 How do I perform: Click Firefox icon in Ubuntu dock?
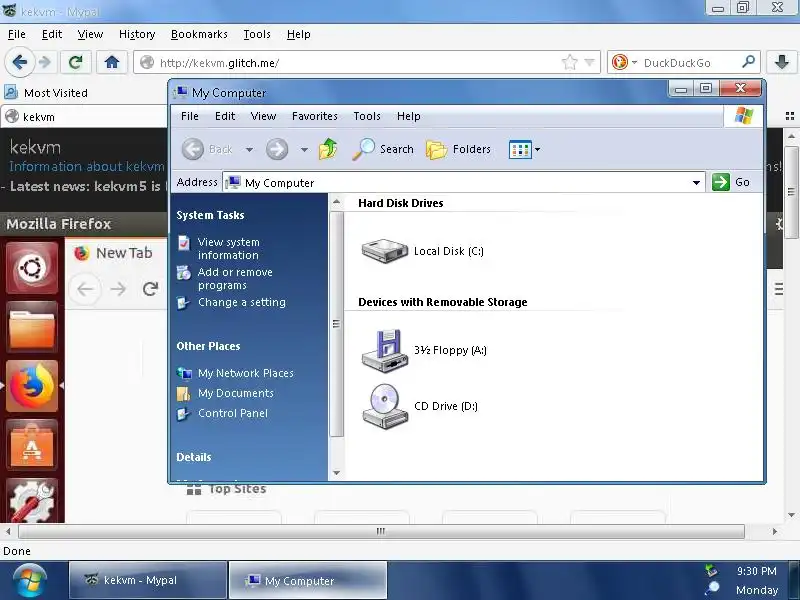click(32, 386)
